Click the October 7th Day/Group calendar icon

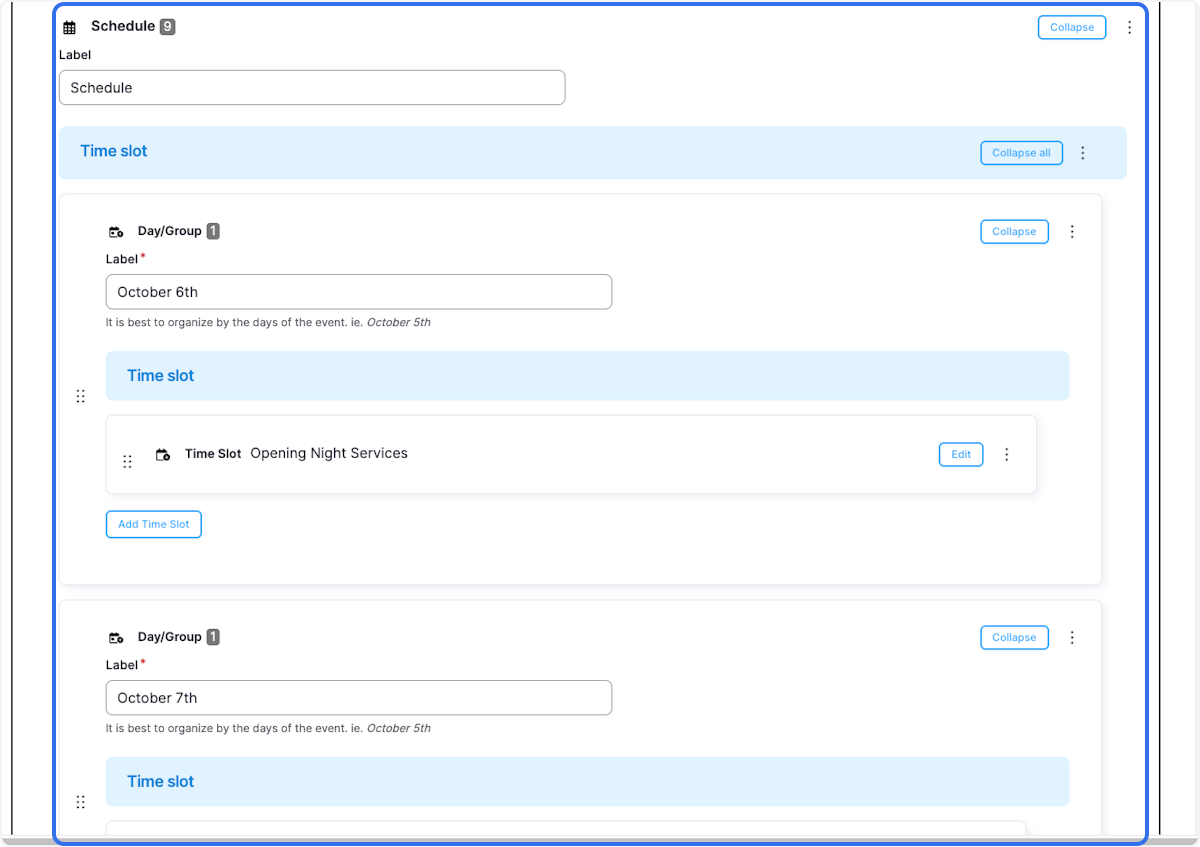pos(116,637)
